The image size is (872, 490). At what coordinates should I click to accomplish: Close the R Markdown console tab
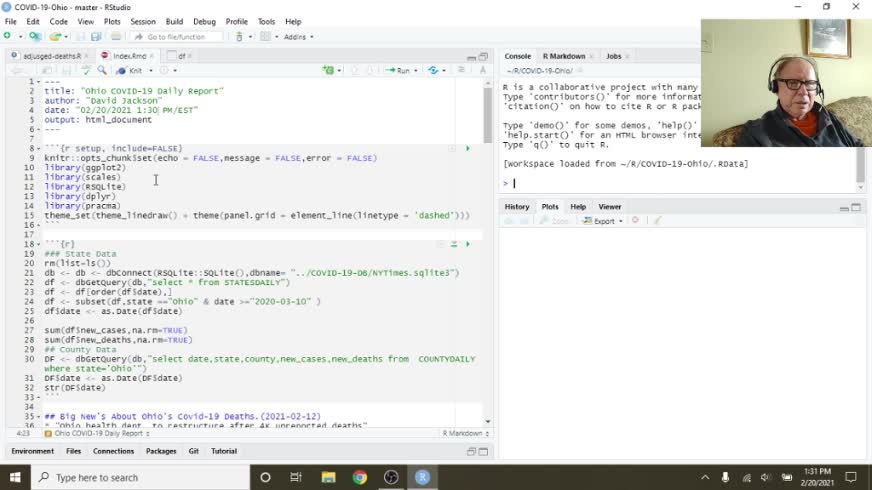(591, 56)
